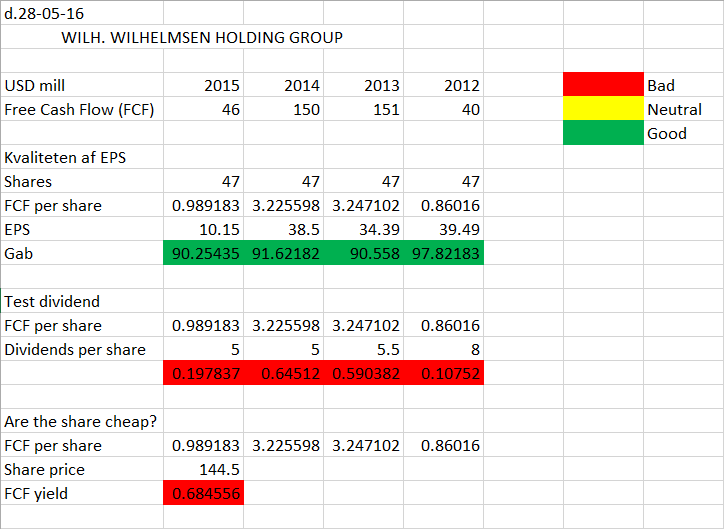The image size is (724, 529).
Task: Select FCF value 40
Action: click(x=471, y=109)
